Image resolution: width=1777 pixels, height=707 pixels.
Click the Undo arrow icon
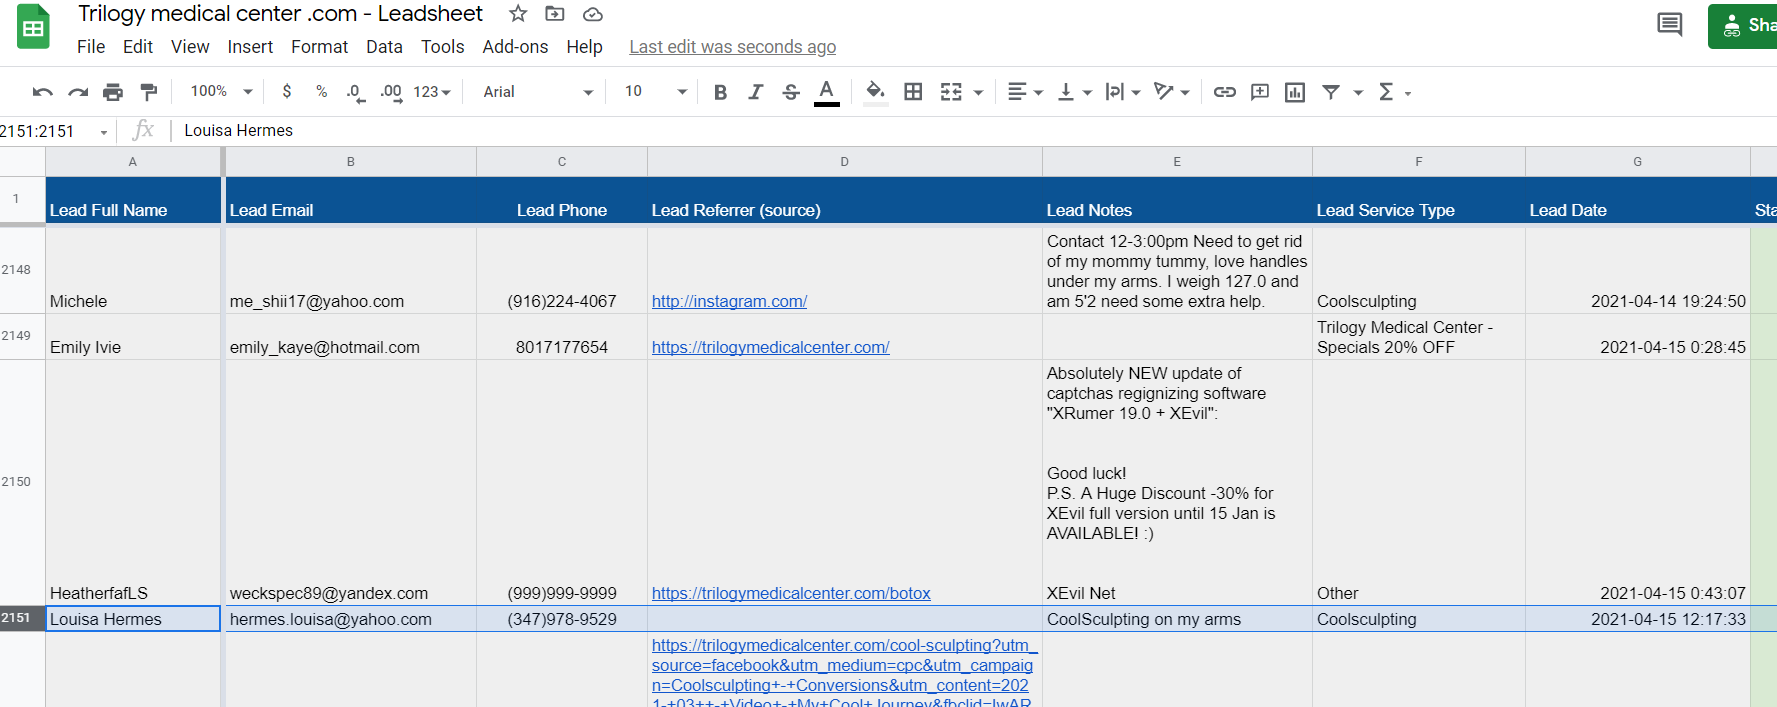click(x=42, y=92)
